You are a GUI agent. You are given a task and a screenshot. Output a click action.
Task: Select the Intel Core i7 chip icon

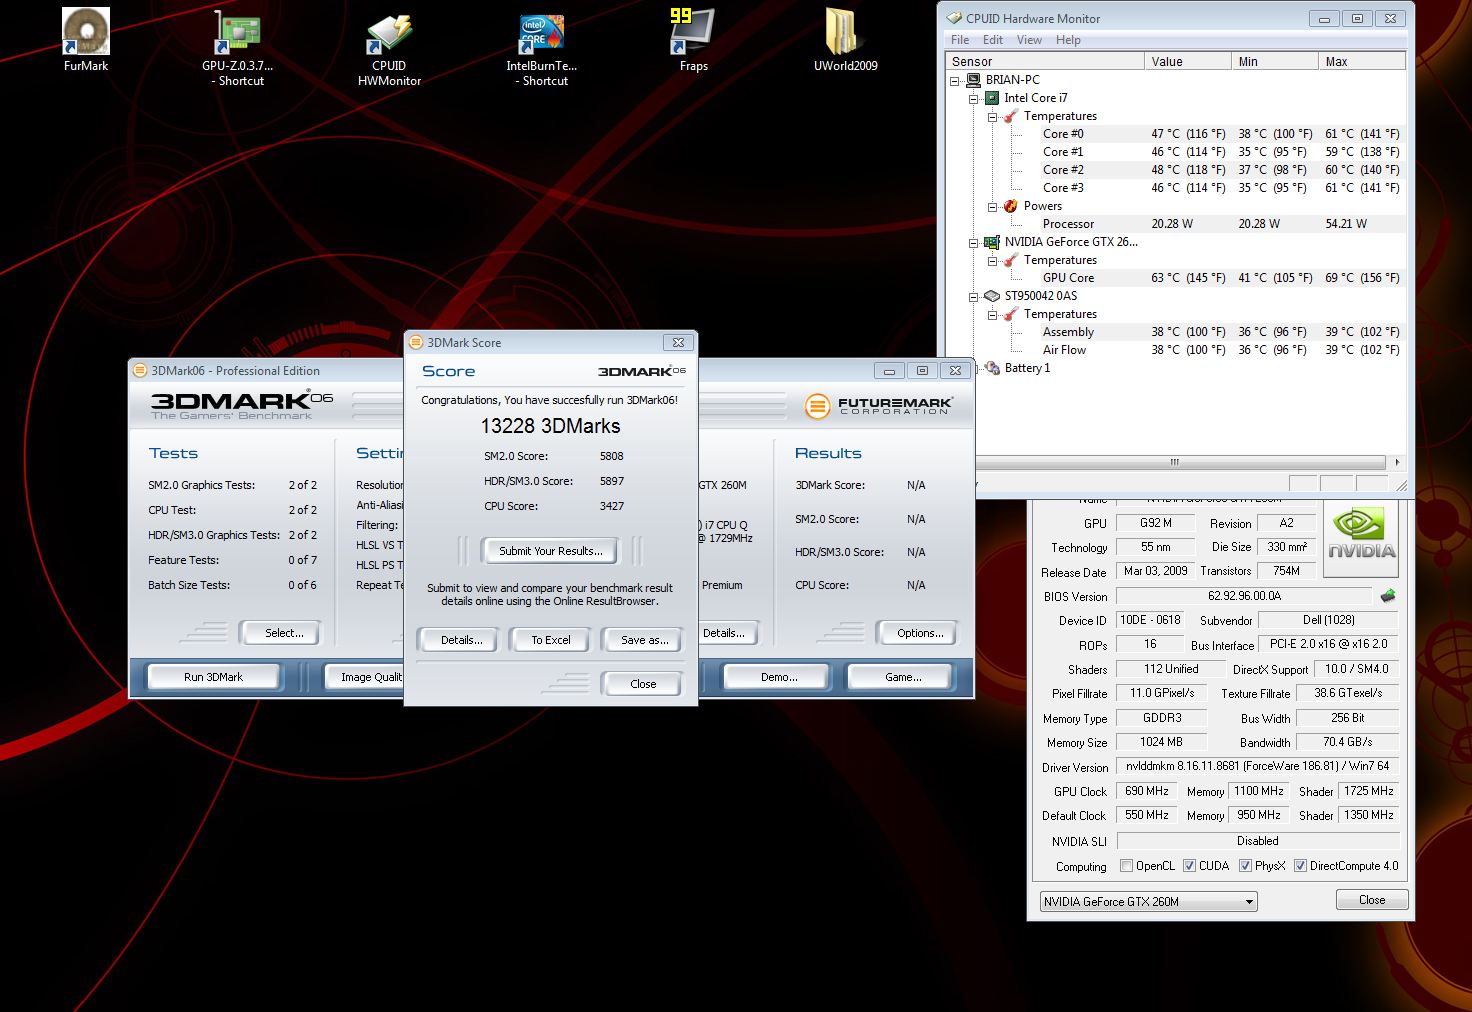pyautogui.click(x=992, y=98)
